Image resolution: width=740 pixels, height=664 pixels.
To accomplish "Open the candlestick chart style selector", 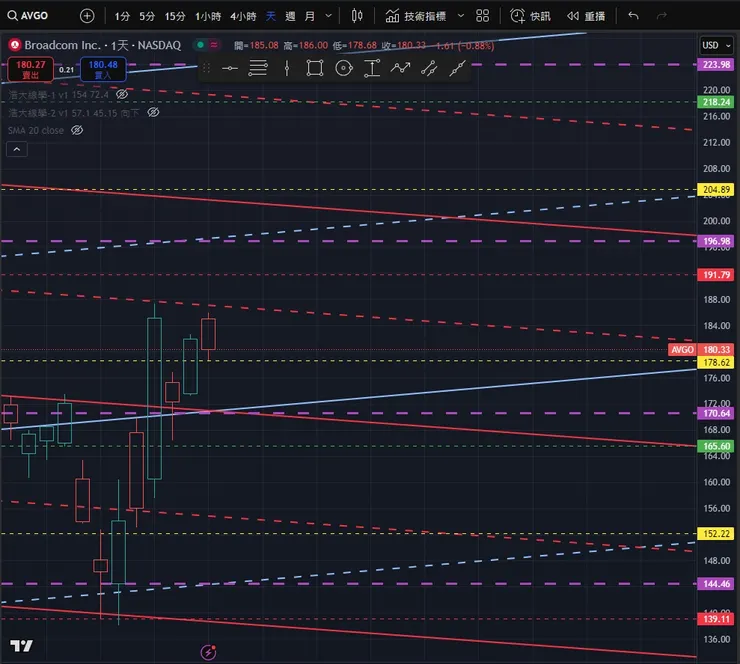I will 357,16.
